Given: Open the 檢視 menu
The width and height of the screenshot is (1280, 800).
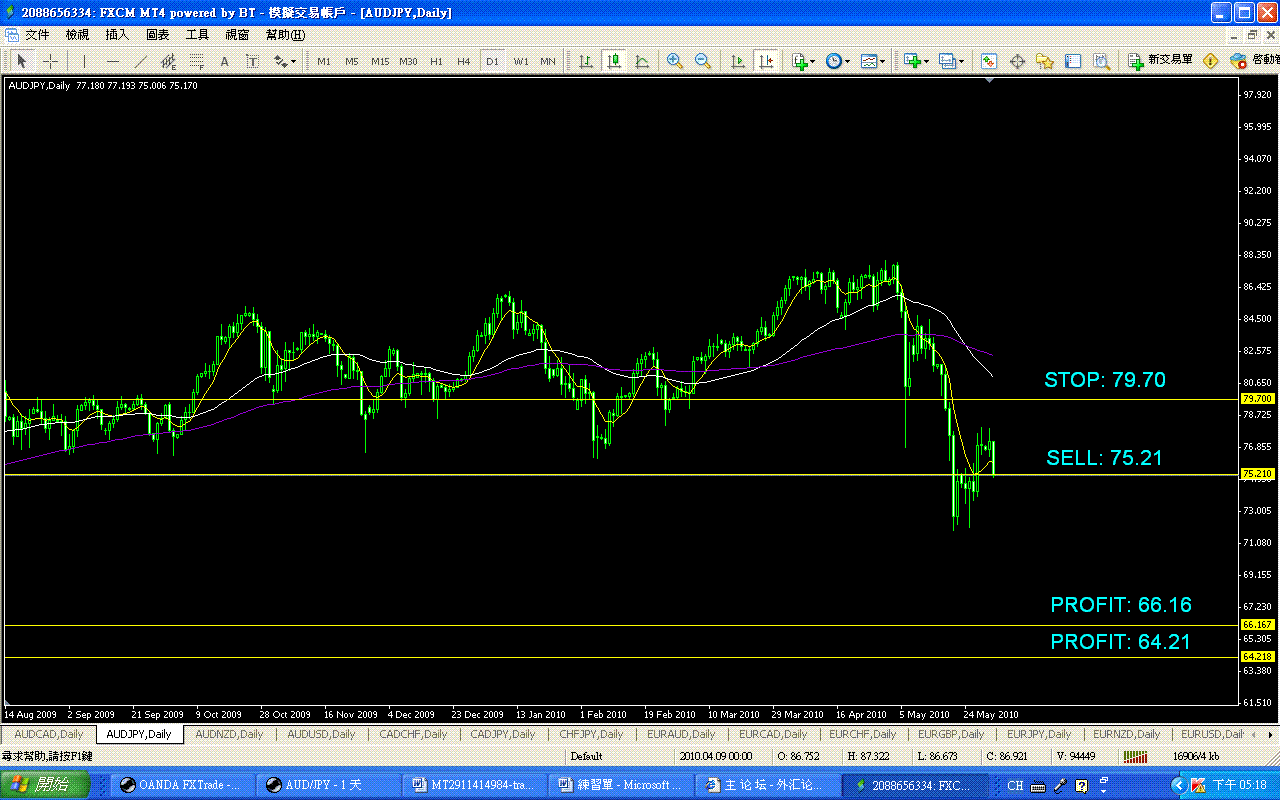Looking at the screenshot, I should pyautogui.click(x=77, y=35).
